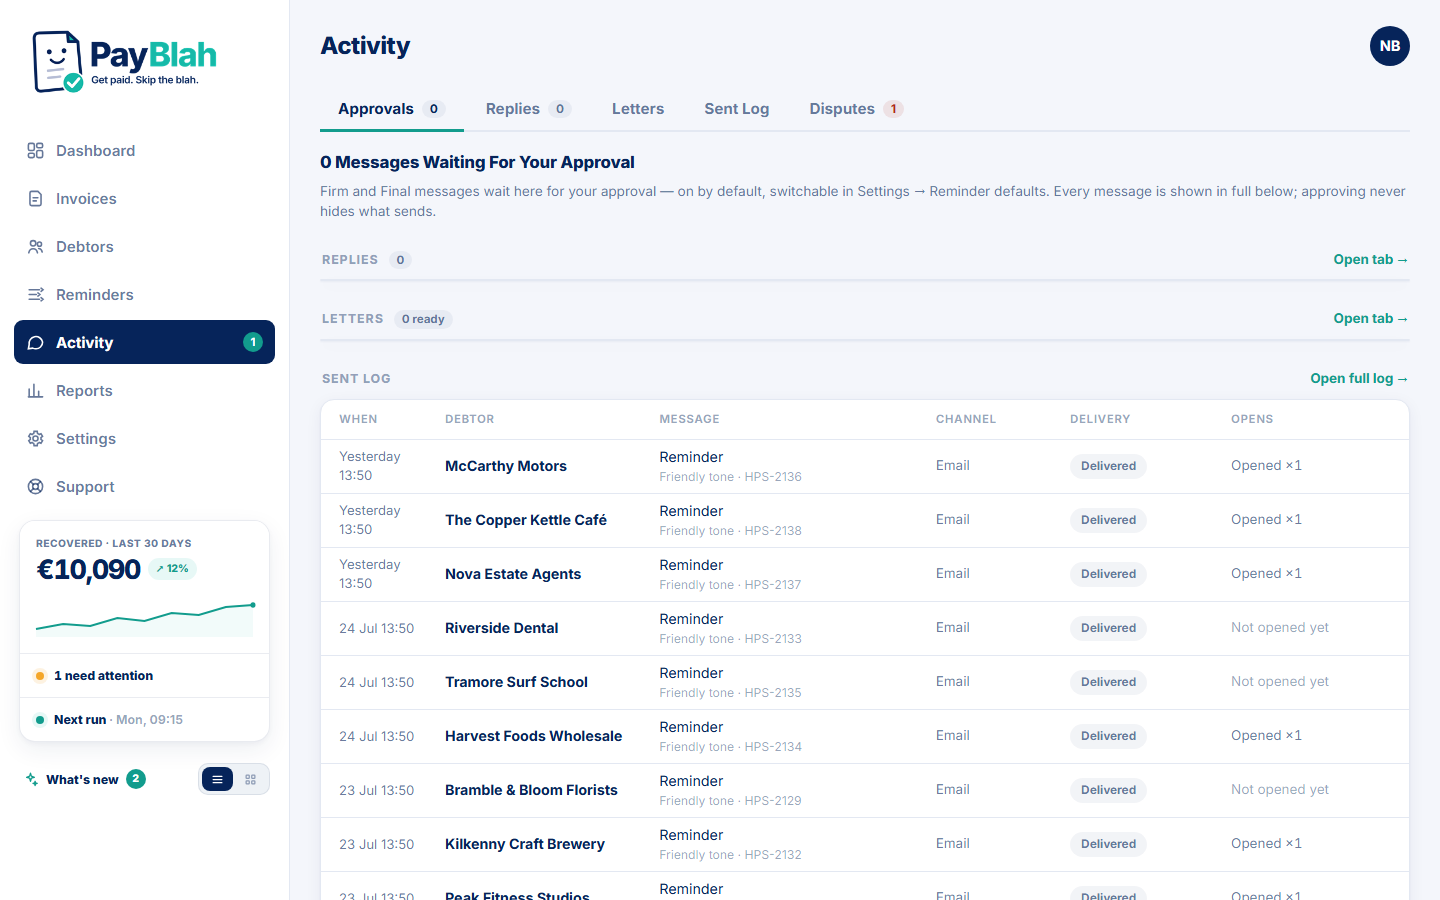
Task: Click the Debtors people icon
Action: pyautogui.click(x=35, y=247)
